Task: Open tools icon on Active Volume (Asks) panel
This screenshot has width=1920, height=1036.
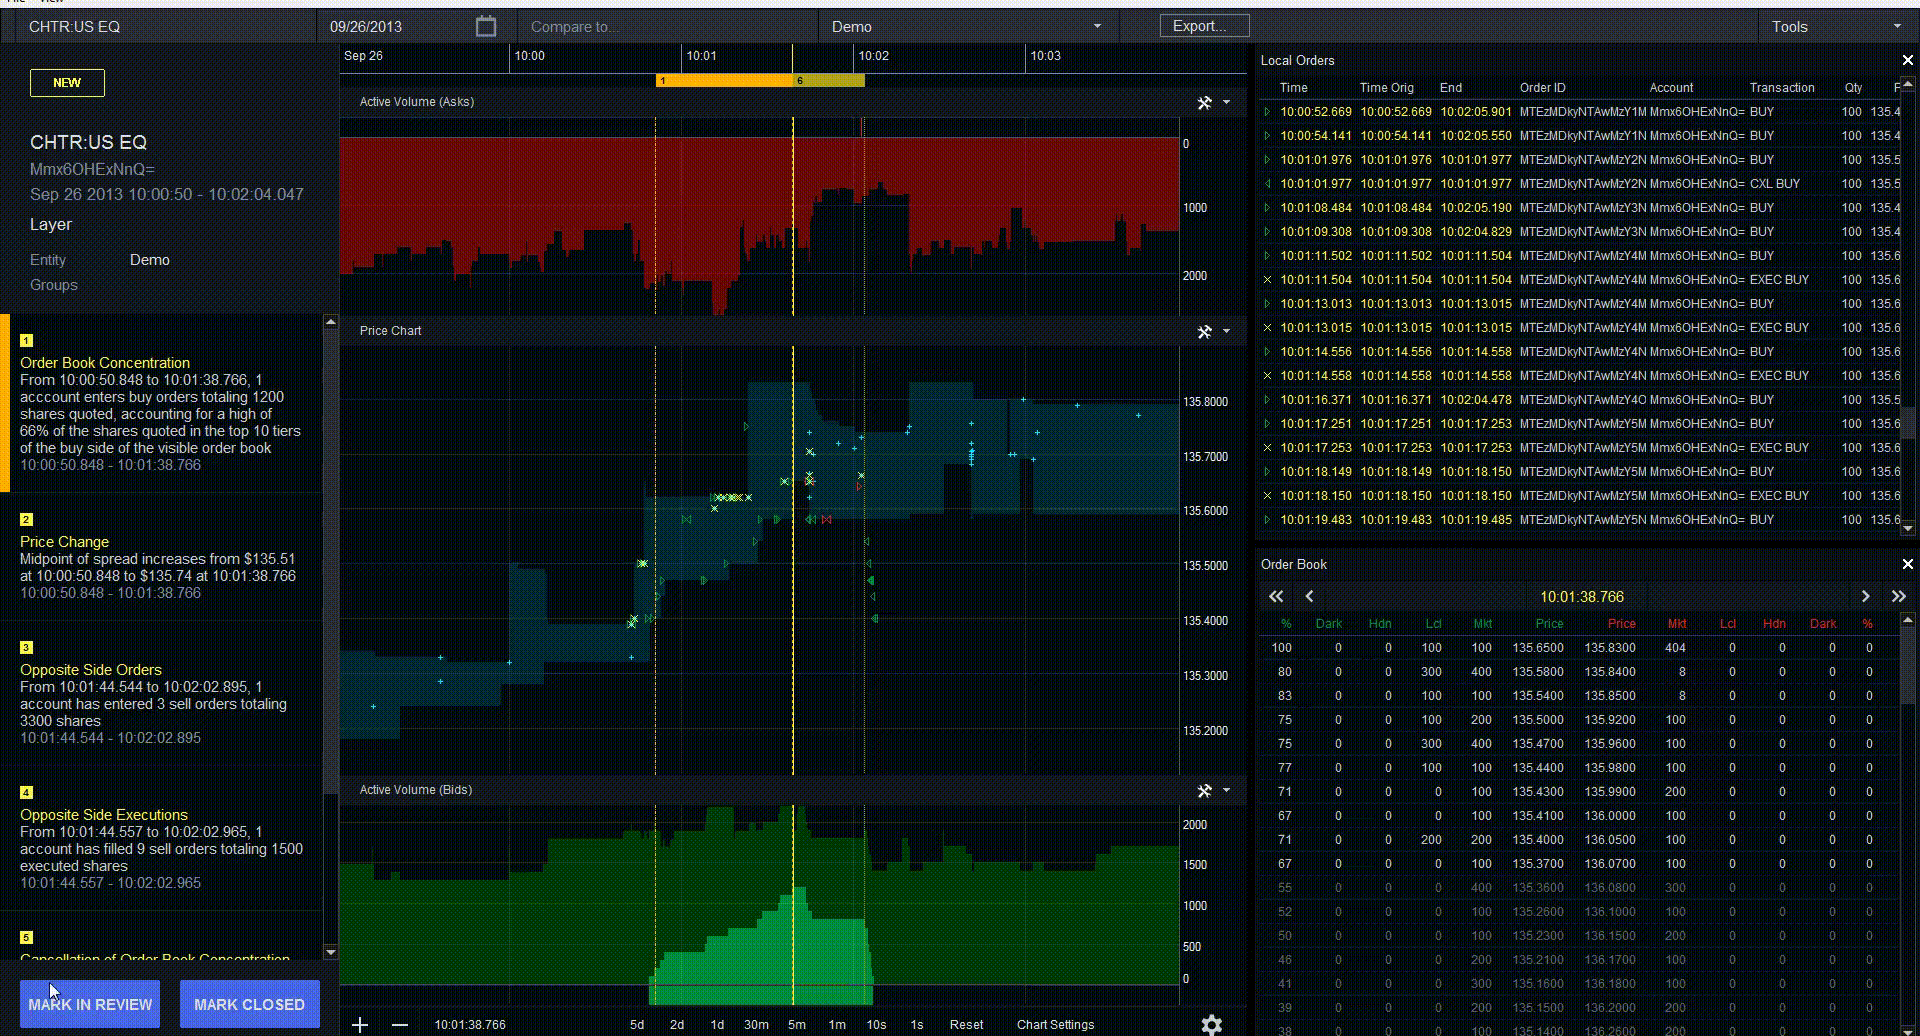Action: click(1204, 102)
